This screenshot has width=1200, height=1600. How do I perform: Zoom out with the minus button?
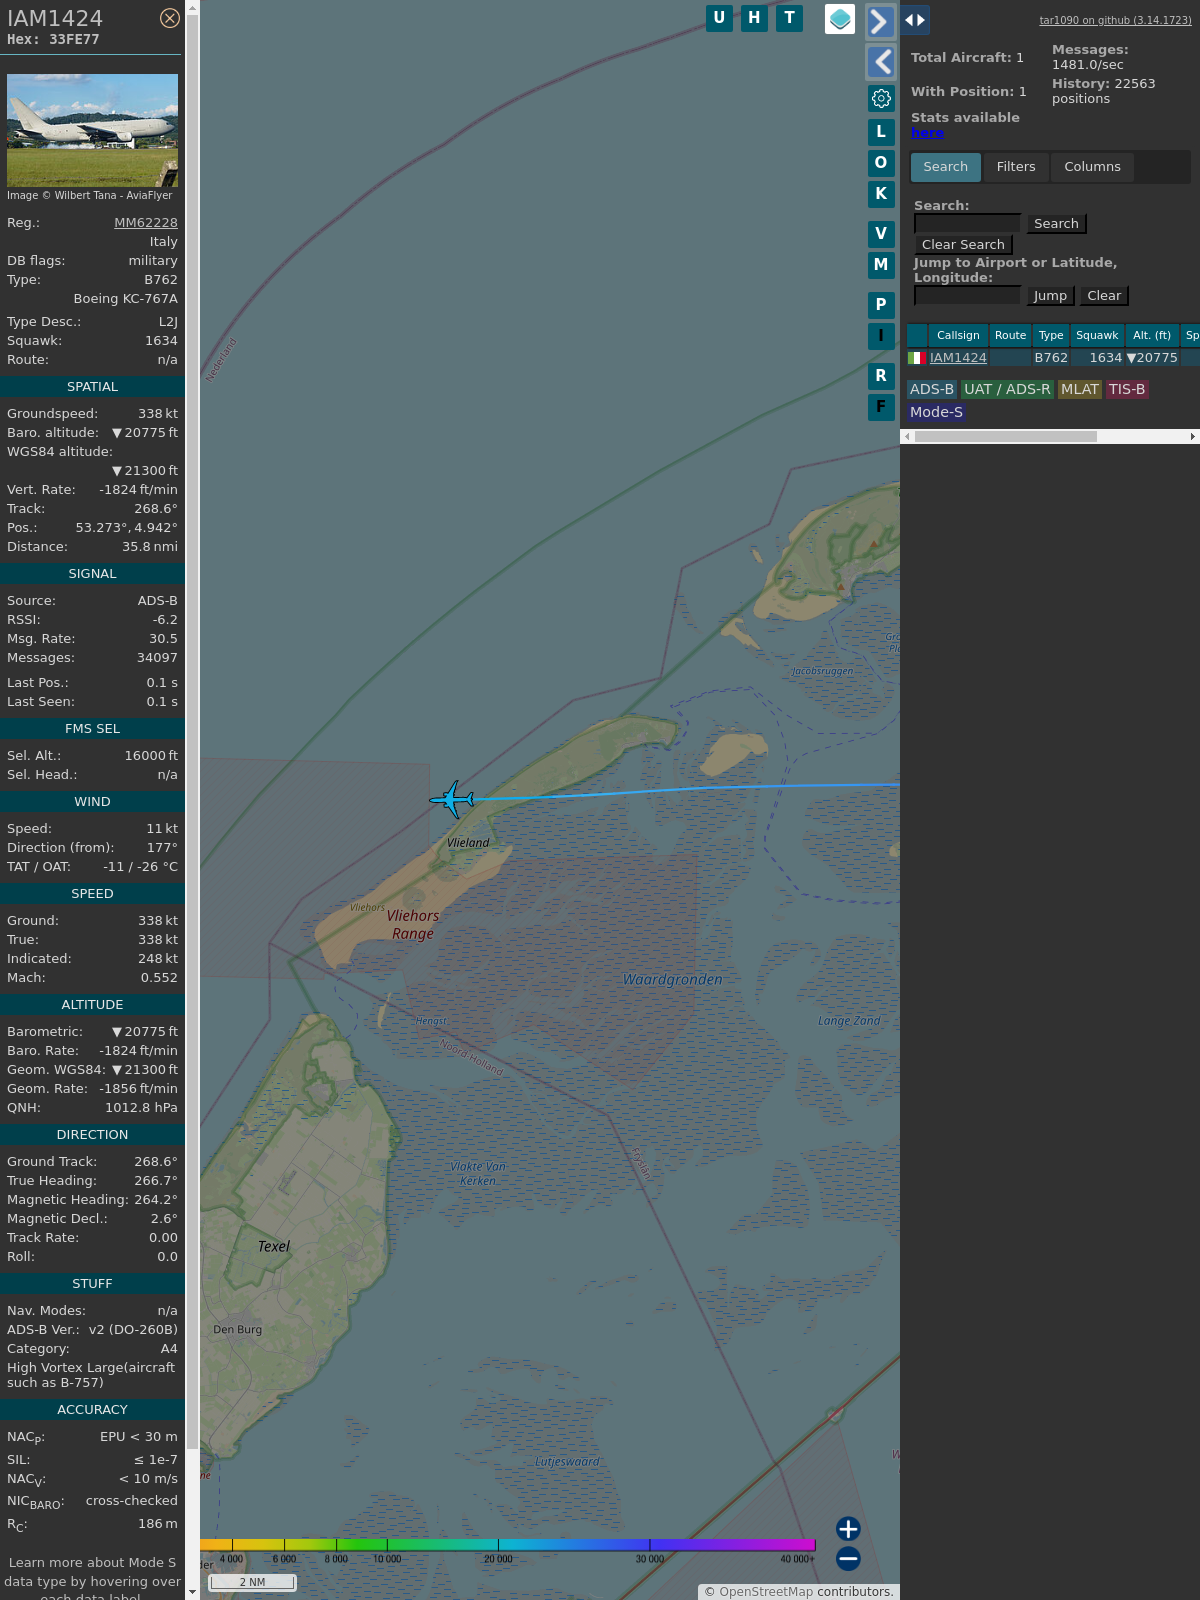click(848, 1558)
